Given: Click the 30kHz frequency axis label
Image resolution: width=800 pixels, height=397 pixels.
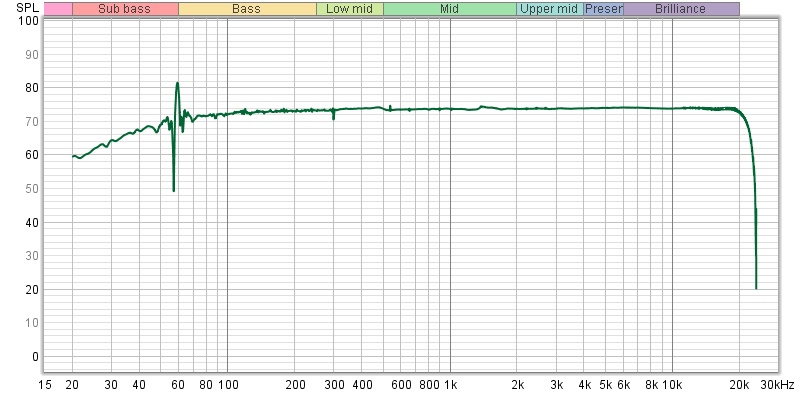Looking at the screenshot, I should (779, 385).
